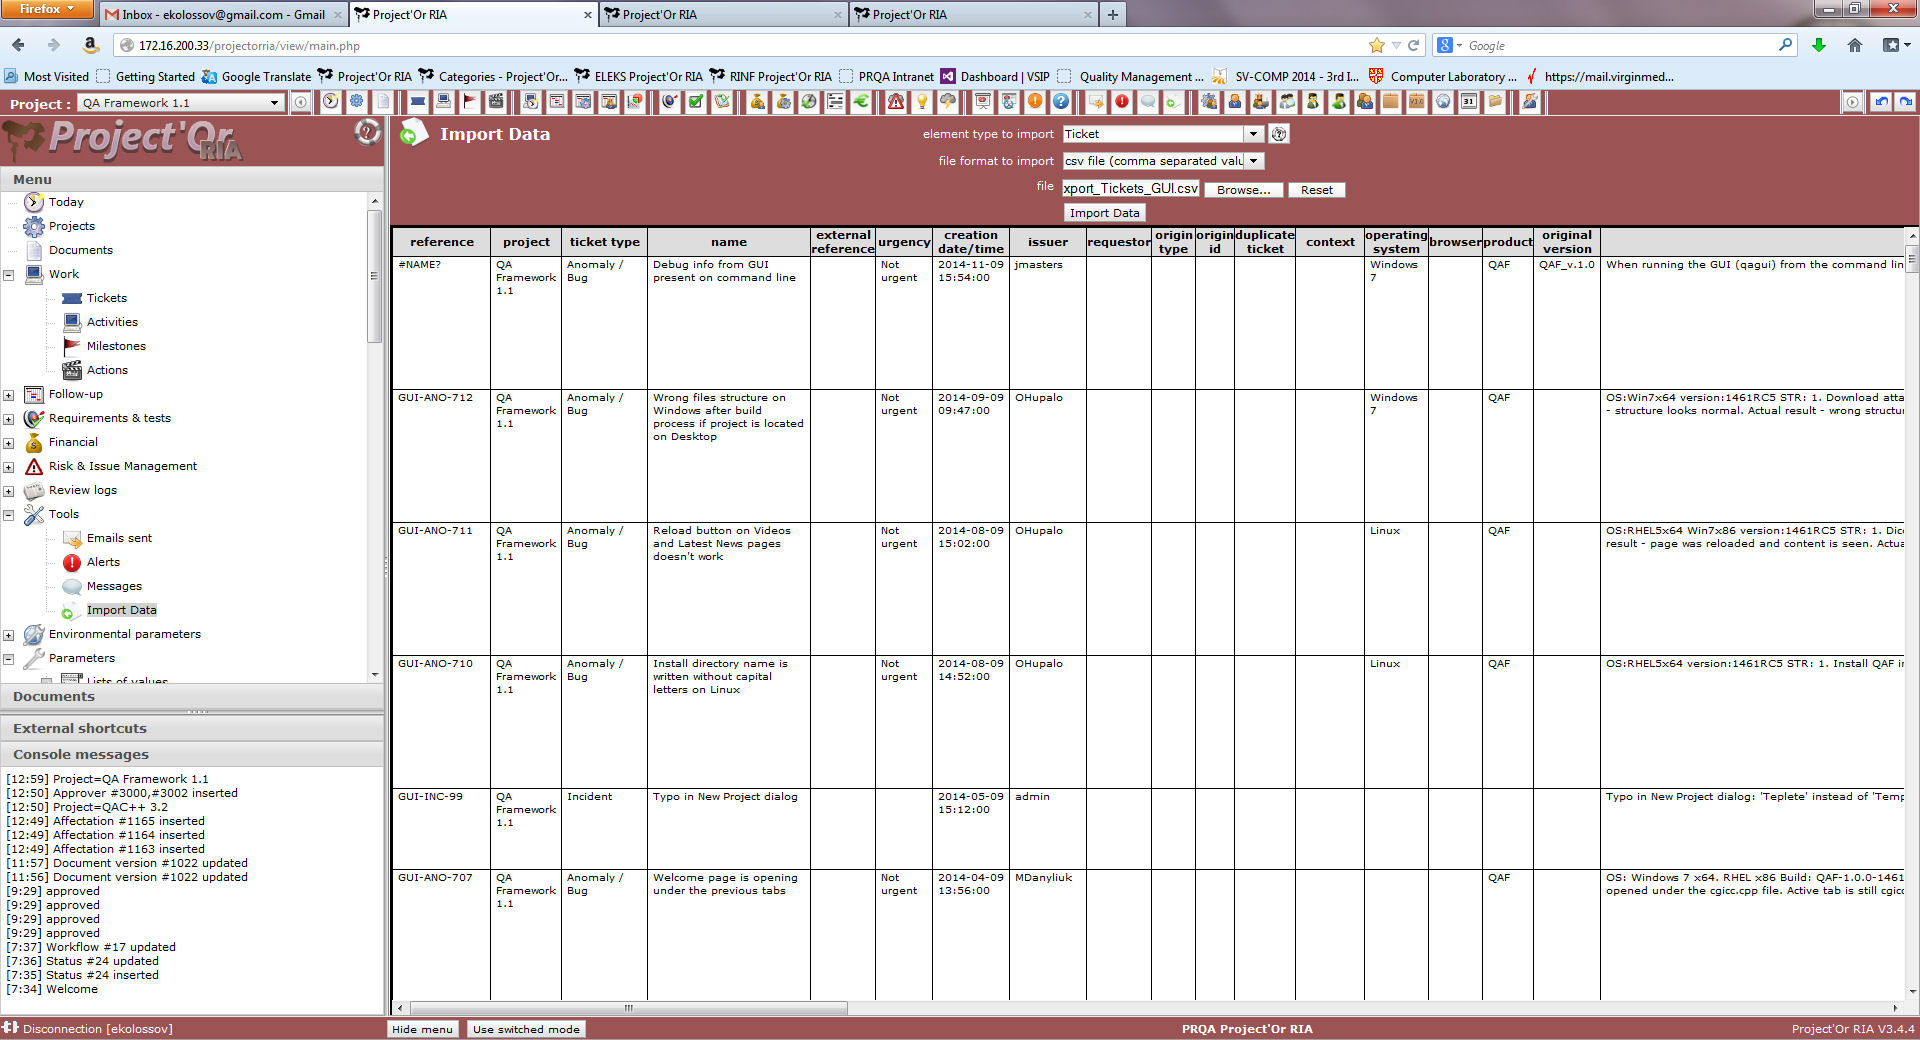Open Alerts in the Tools menu
This screenshot has width=1920, height=1040.
(x=103, y=562)
